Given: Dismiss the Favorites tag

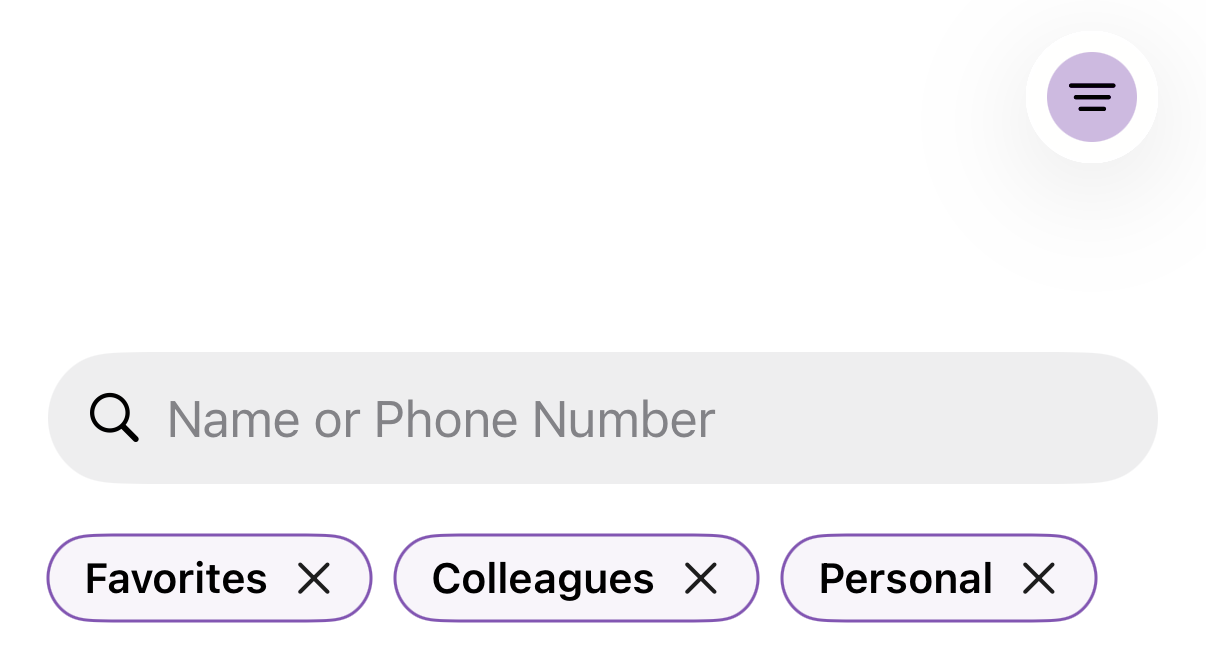Looking at the screenshot, I should click(x=314, y=578).
